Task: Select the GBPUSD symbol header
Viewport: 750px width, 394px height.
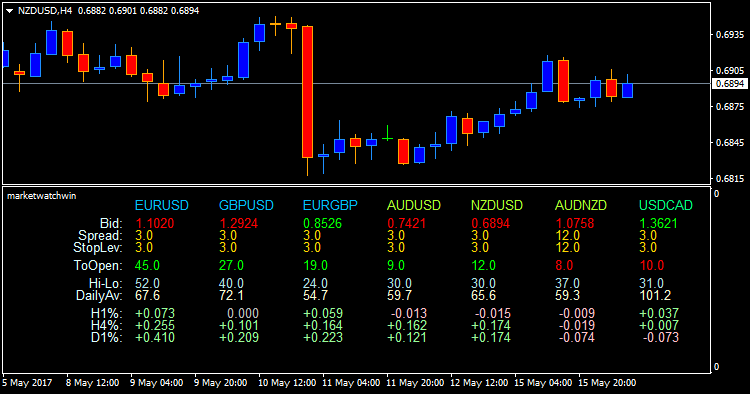Action: [x=246, y=206]
